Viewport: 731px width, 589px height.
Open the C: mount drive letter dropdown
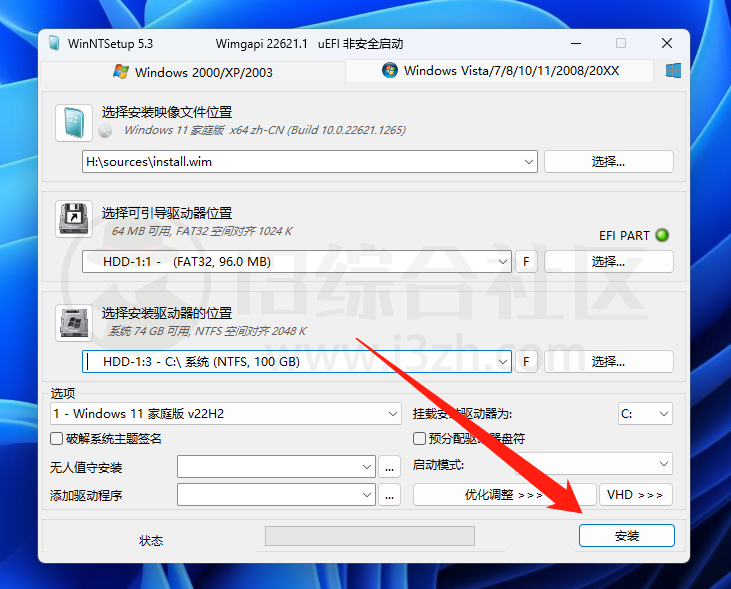pos(645,414)
